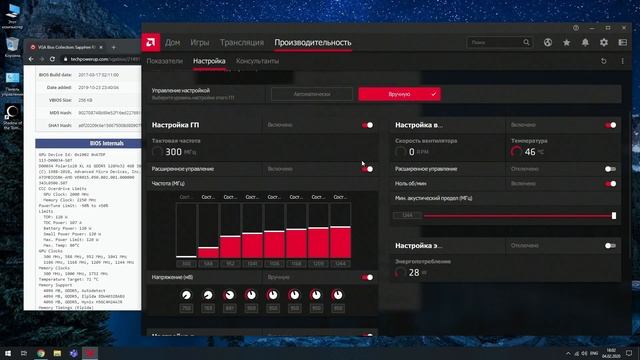Click the forward arrow in Chrome
Image resolution: width=640 pixels, height=360 pixels.
(42, 59)
